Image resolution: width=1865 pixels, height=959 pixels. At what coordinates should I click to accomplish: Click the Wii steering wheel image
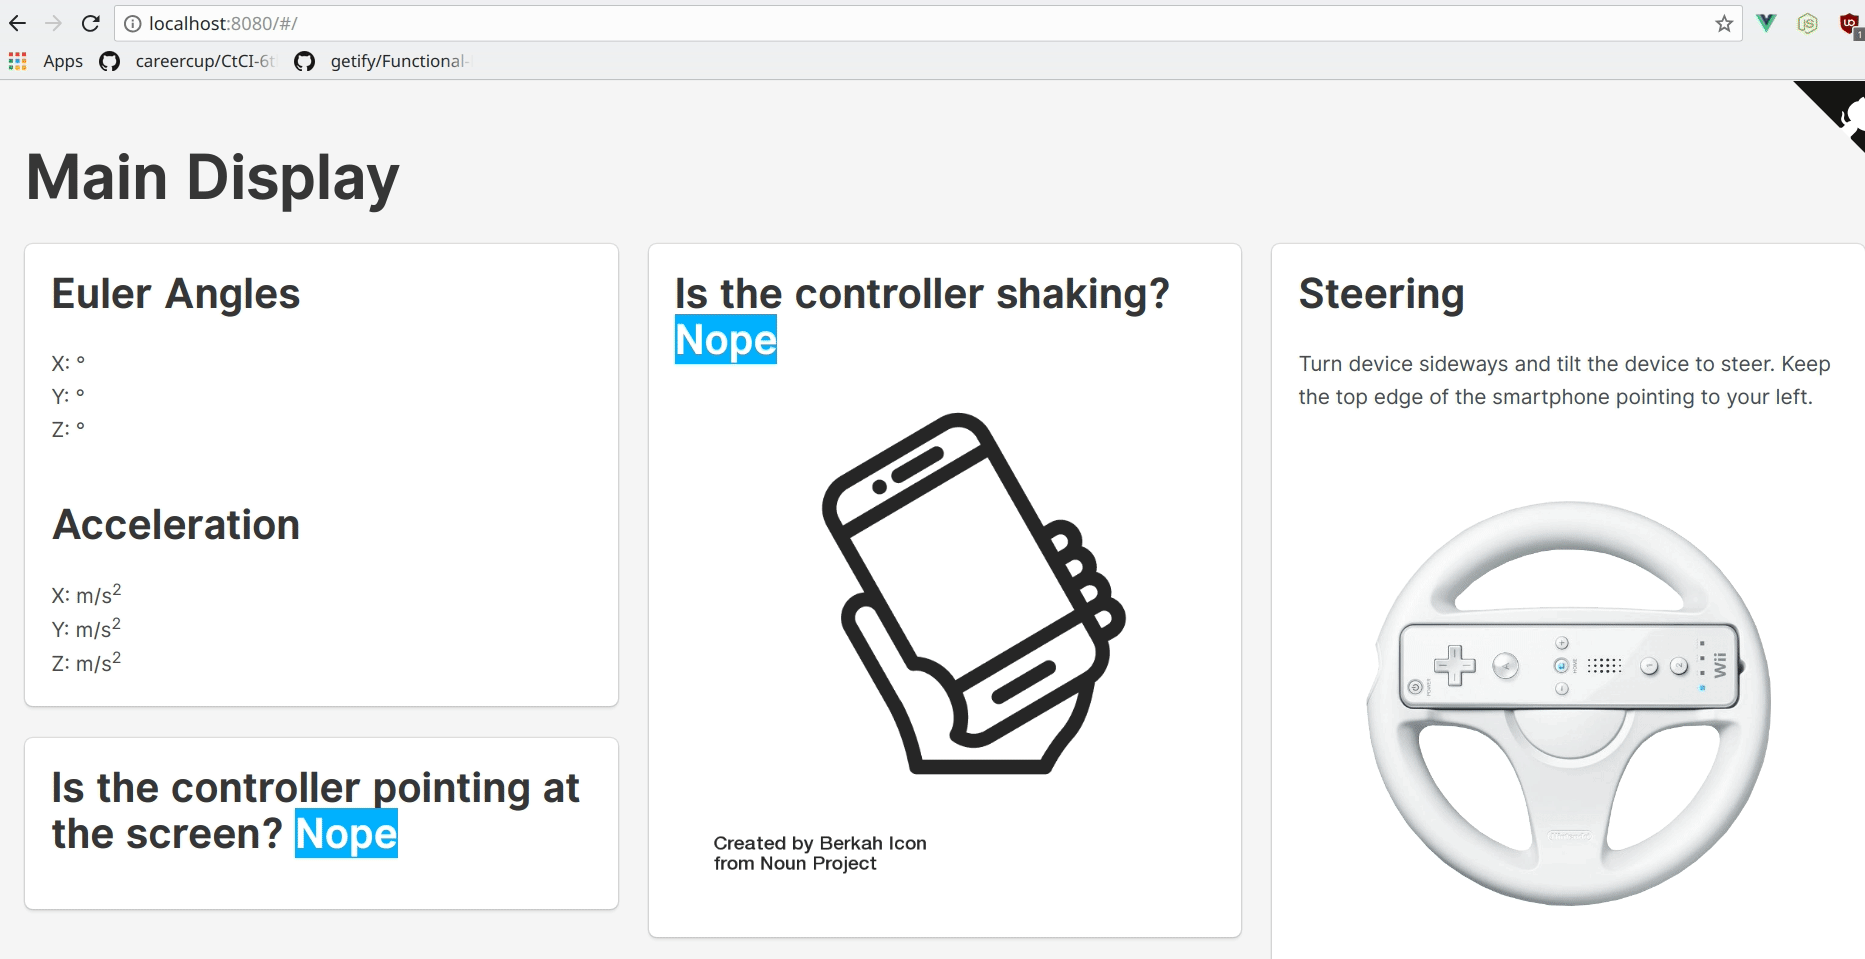click(x=1568, y=703)
